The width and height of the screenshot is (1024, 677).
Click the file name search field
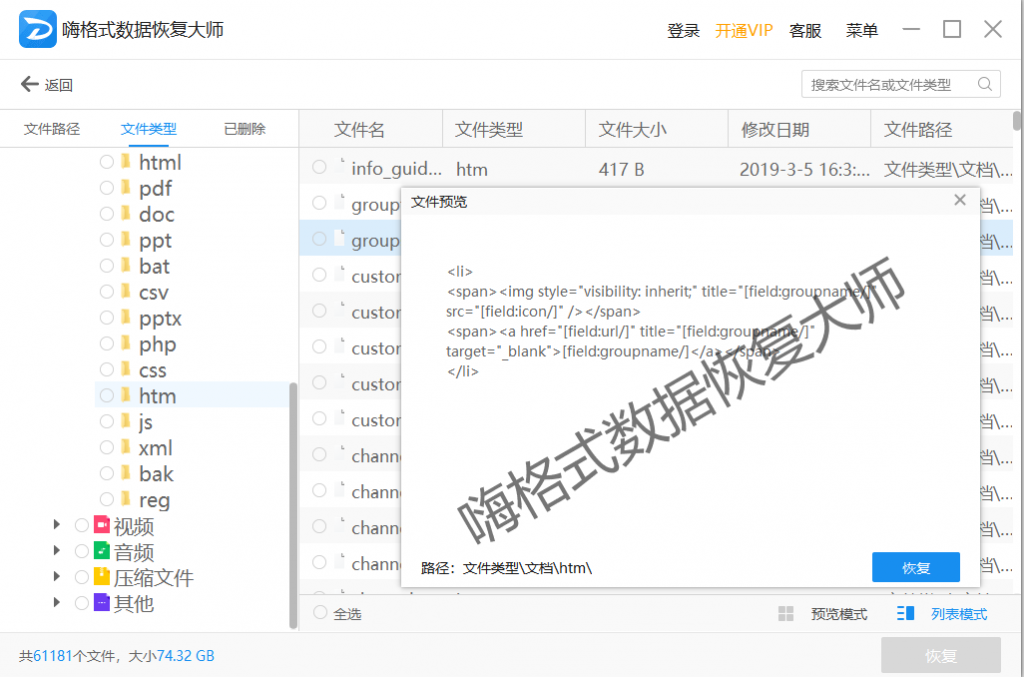[x=901, y=84]
